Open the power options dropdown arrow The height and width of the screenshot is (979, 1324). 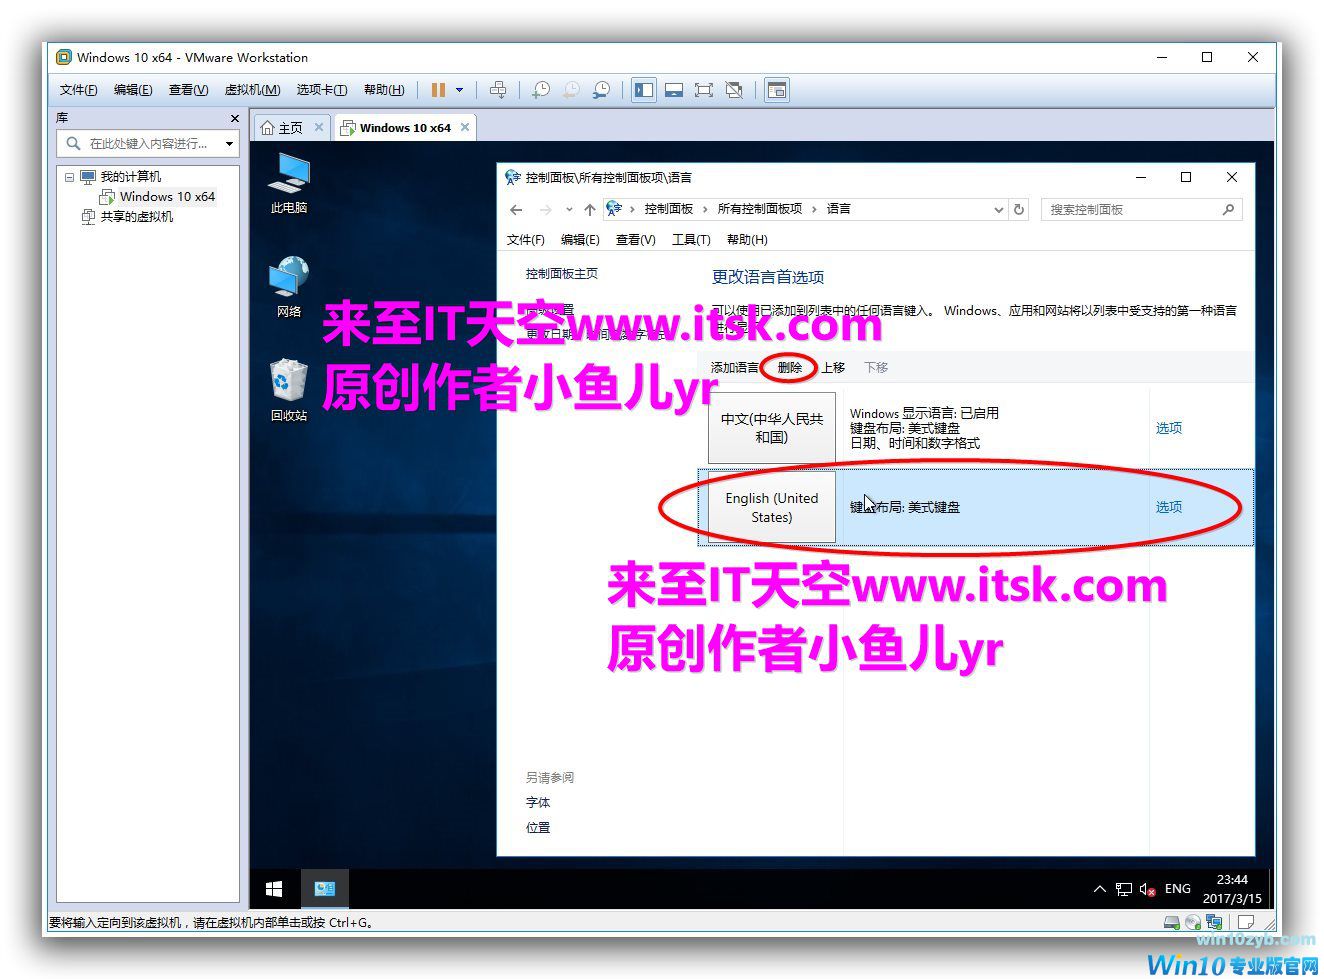pos(460,90)
